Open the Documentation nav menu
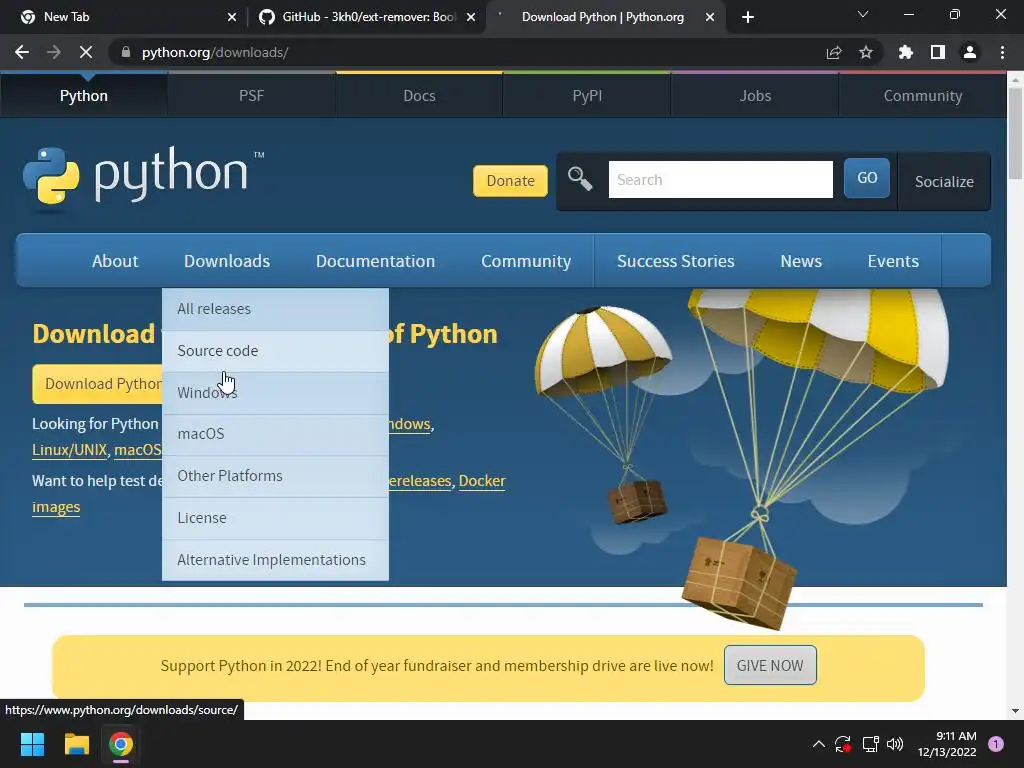The image size is (1024, 768). tap(375, 261)
